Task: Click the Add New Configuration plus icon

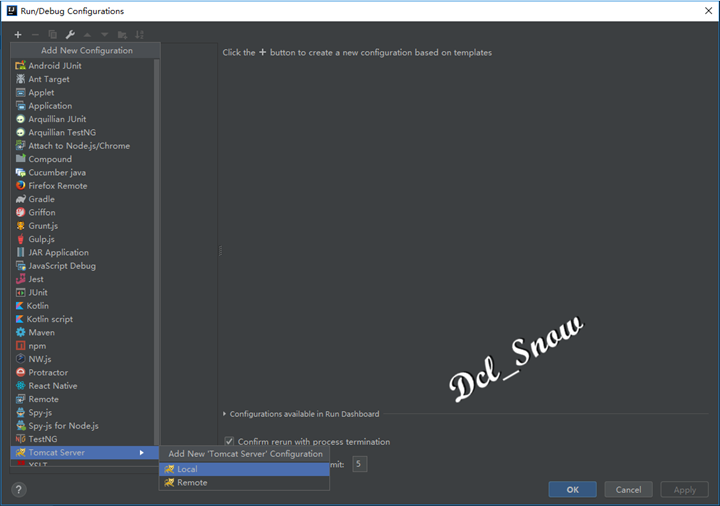Action: [x=18, y=34]
